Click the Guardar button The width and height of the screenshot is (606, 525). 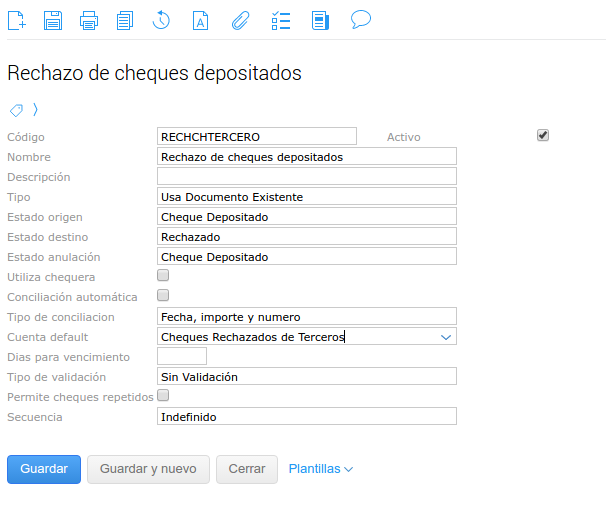[44, 469]
